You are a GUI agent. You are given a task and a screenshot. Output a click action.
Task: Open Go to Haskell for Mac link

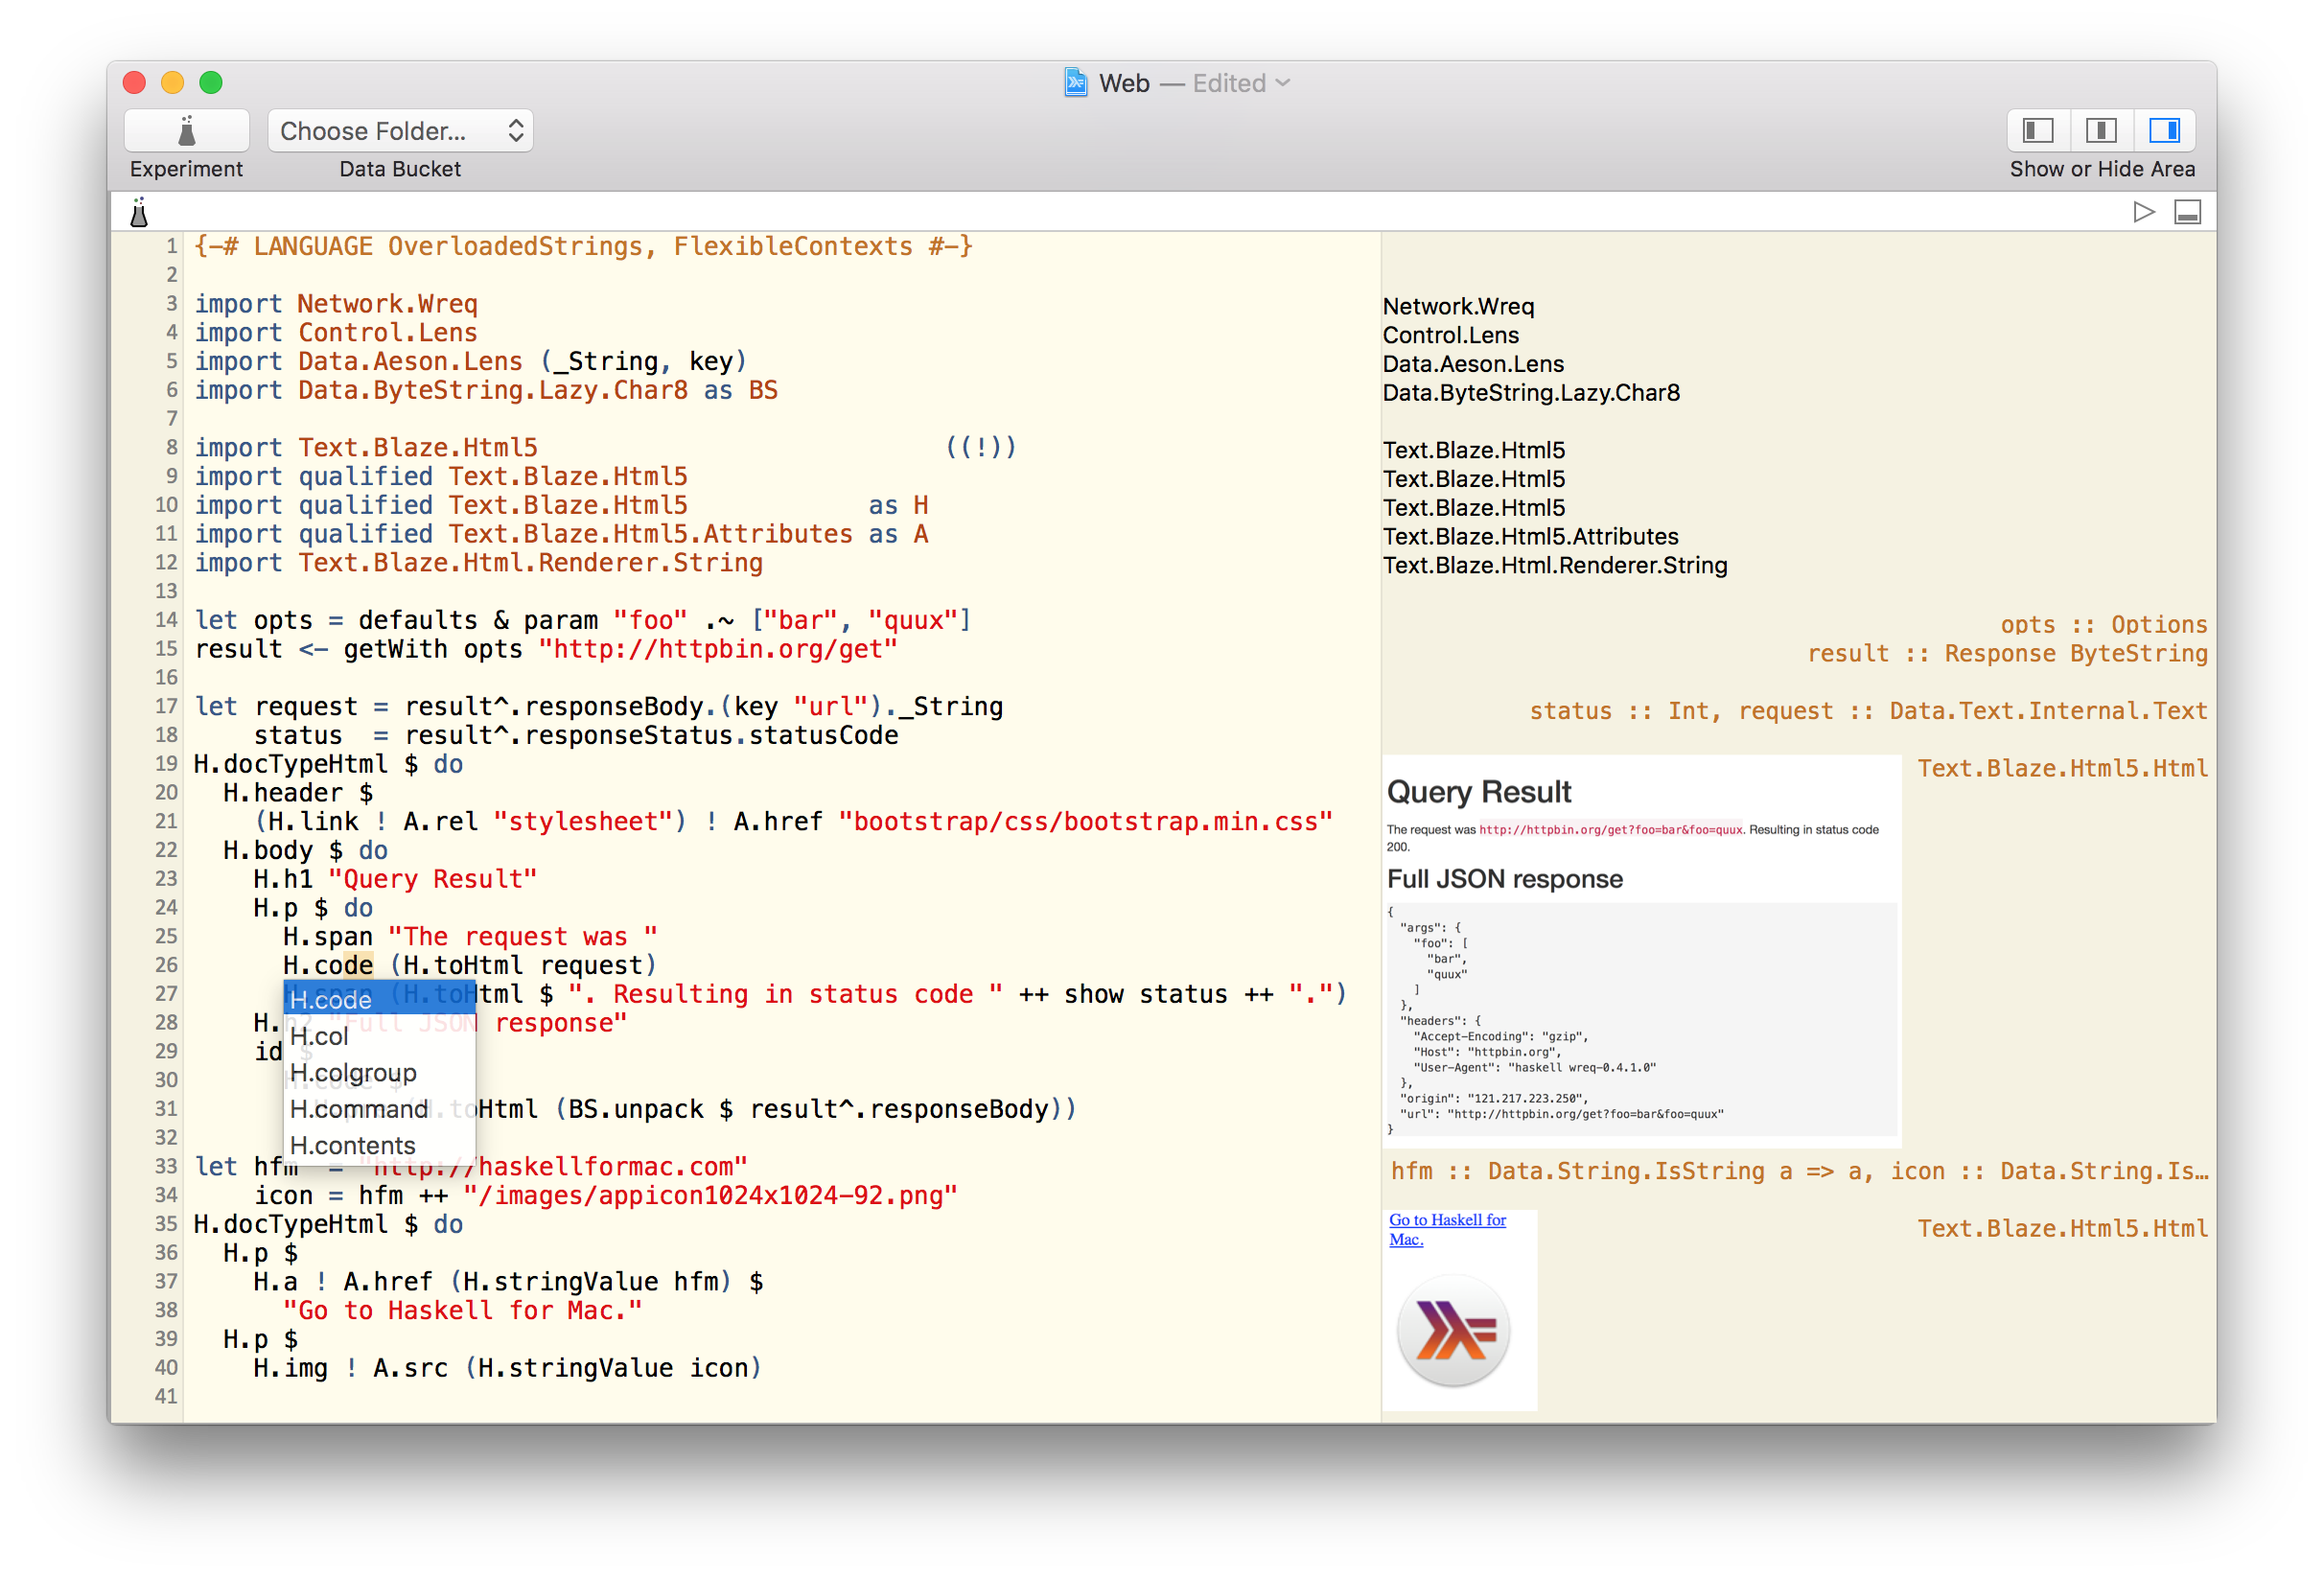coord(1446,1229)
